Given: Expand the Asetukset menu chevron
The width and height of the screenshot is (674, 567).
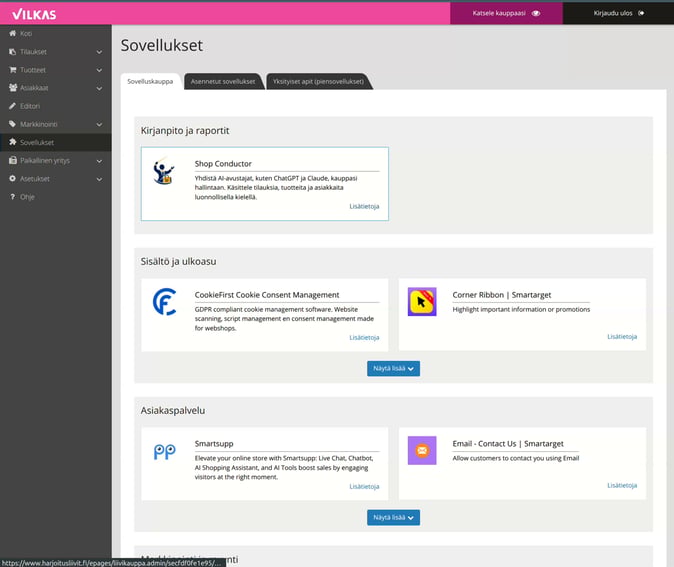Looking at the screenshot, I should pyautogui.click(x=99, y=179).
